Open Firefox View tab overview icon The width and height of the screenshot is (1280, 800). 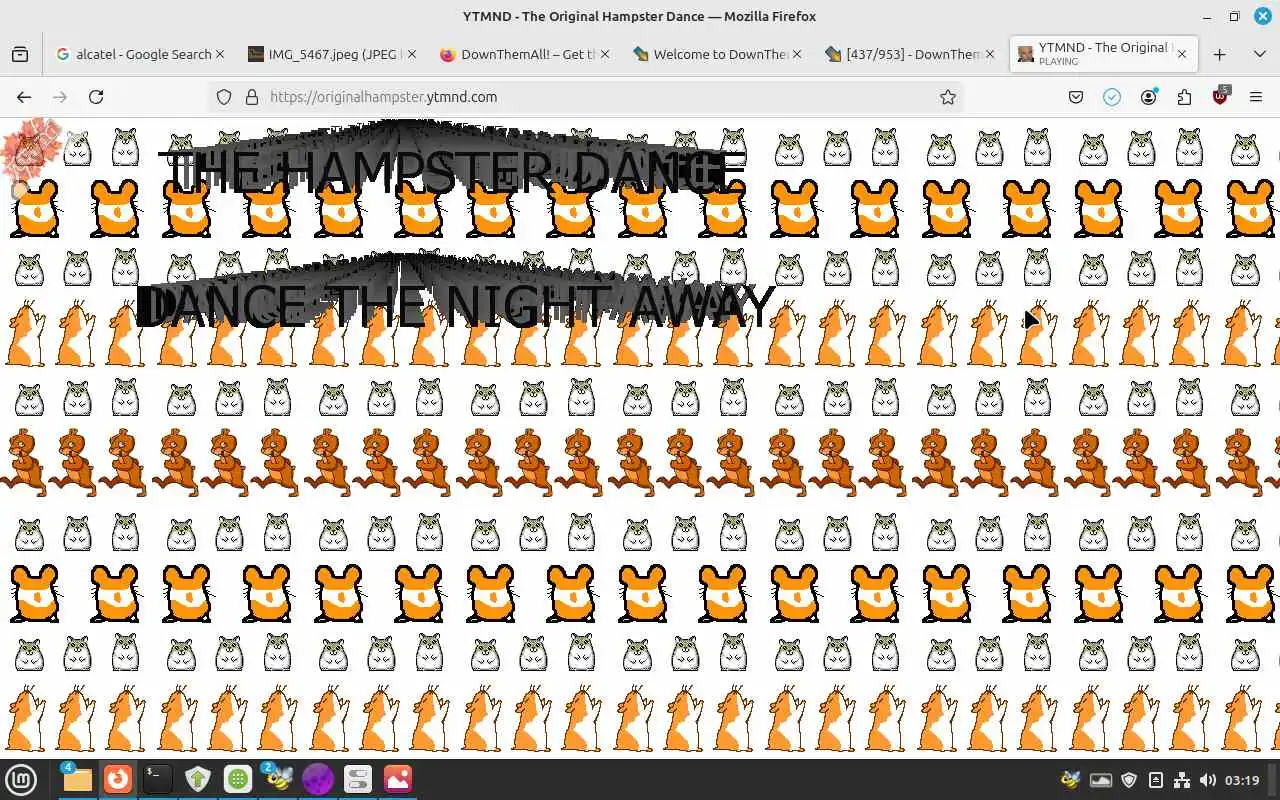pyautogui.click(x=20, y=54)
